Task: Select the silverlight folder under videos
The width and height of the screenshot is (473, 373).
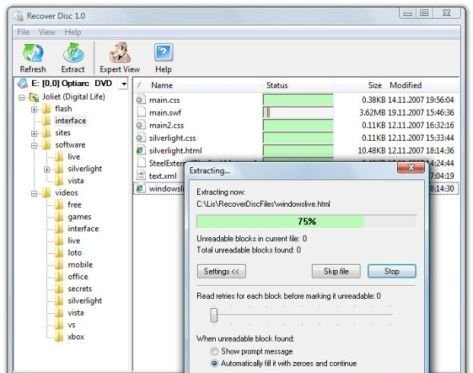Action: coord(85,301)
